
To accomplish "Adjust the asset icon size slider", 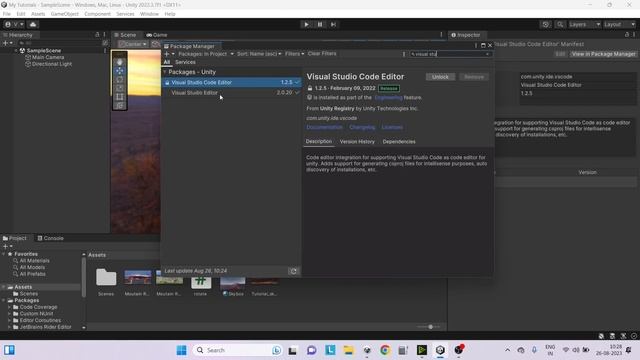I will tap(430, 327).
